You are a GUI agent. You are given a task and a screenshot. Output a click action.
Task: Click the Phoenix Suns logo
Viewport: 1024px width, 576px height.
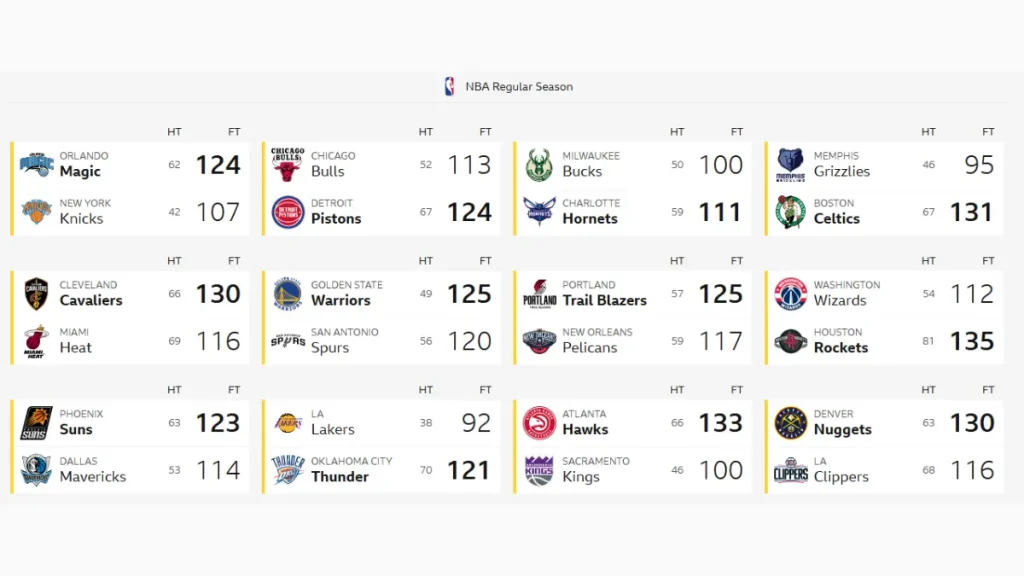(36, 421)
